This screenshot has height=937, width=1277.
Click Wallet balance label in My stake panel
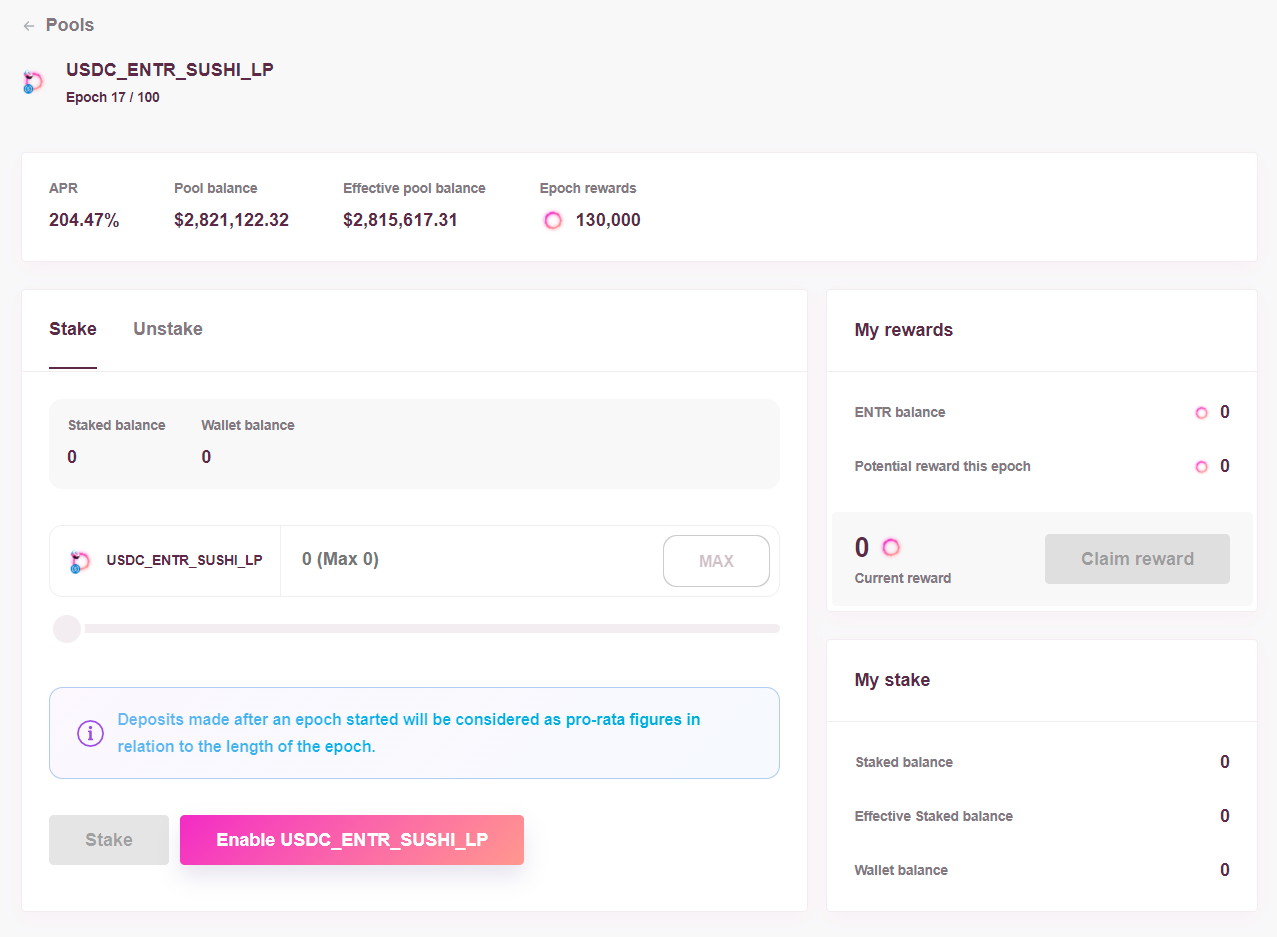click(901, 870)
